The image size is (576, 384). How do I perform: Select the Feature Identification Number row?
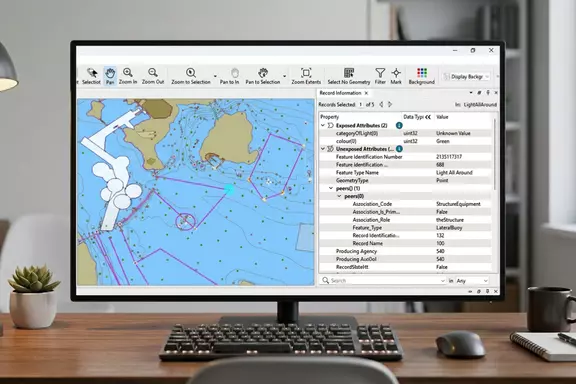406,157
